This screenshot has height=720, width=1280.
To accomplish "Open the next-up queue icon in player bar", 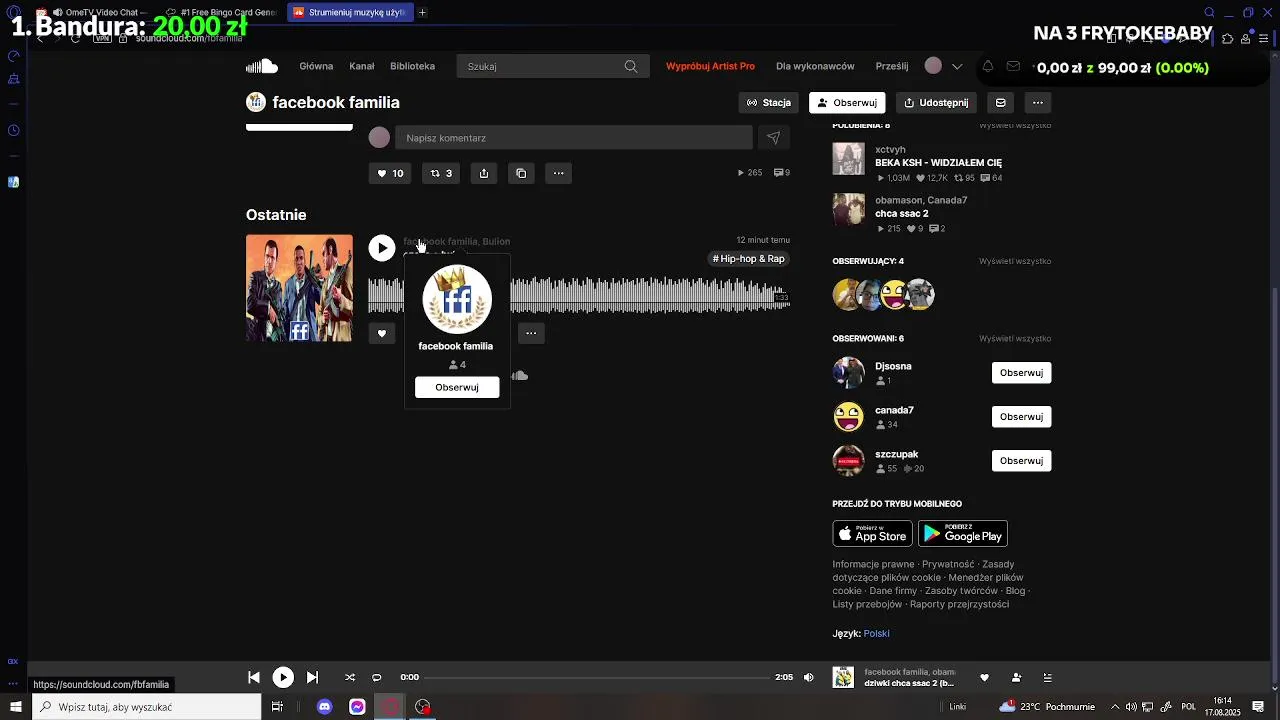I will pyautogui.click(x=1048, y=678).
